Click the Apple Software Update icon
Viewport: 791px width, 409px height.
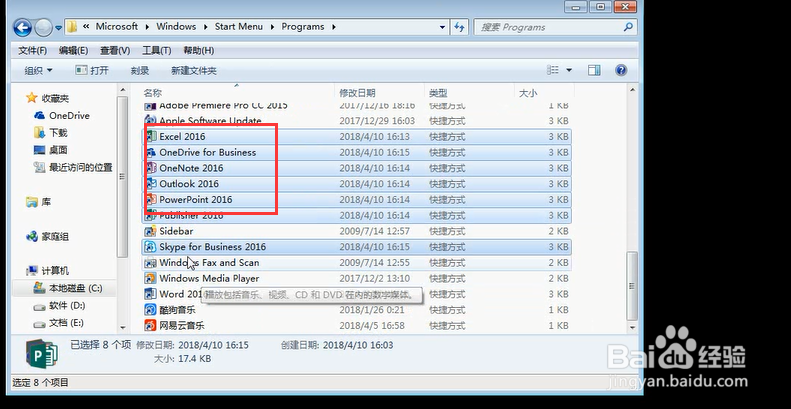pos(150,121)
